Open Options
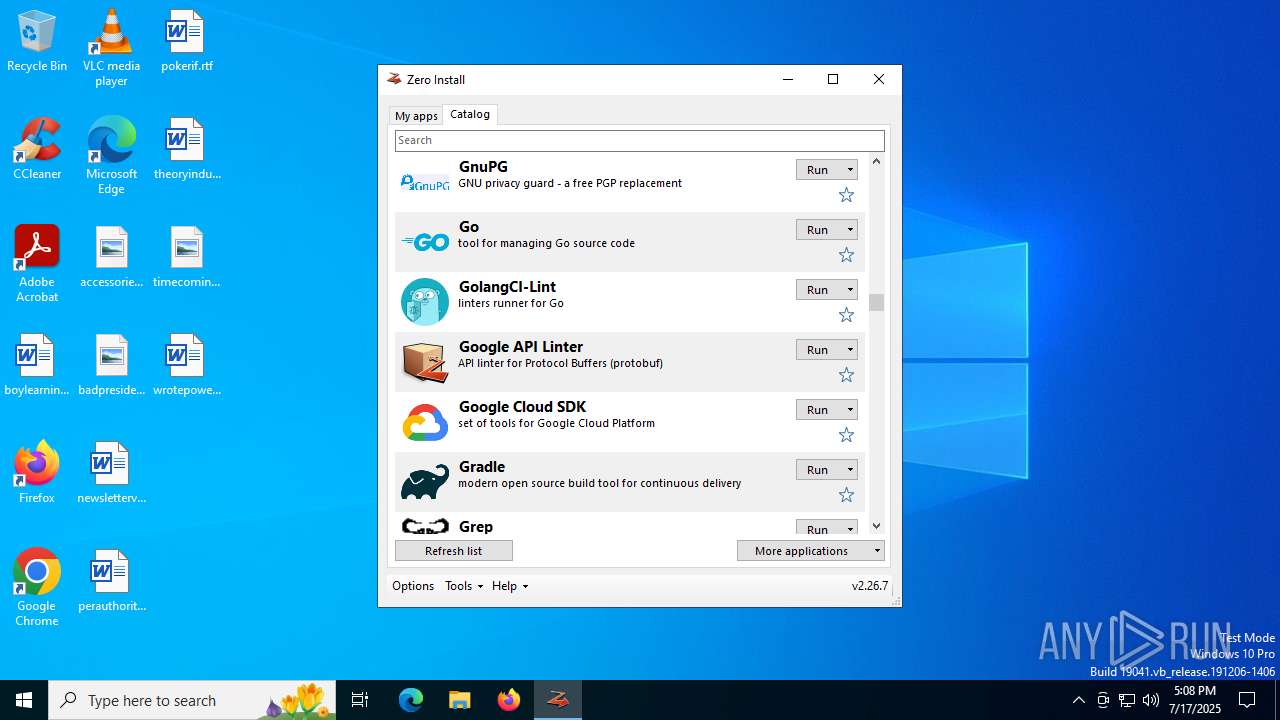 tap(413, 586)
